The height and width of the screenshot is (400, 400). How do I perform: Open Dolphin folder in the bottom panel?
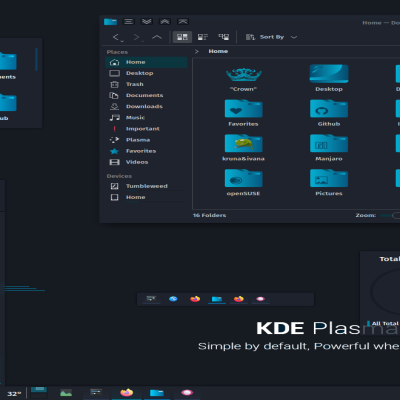click(x=157, y=393)
